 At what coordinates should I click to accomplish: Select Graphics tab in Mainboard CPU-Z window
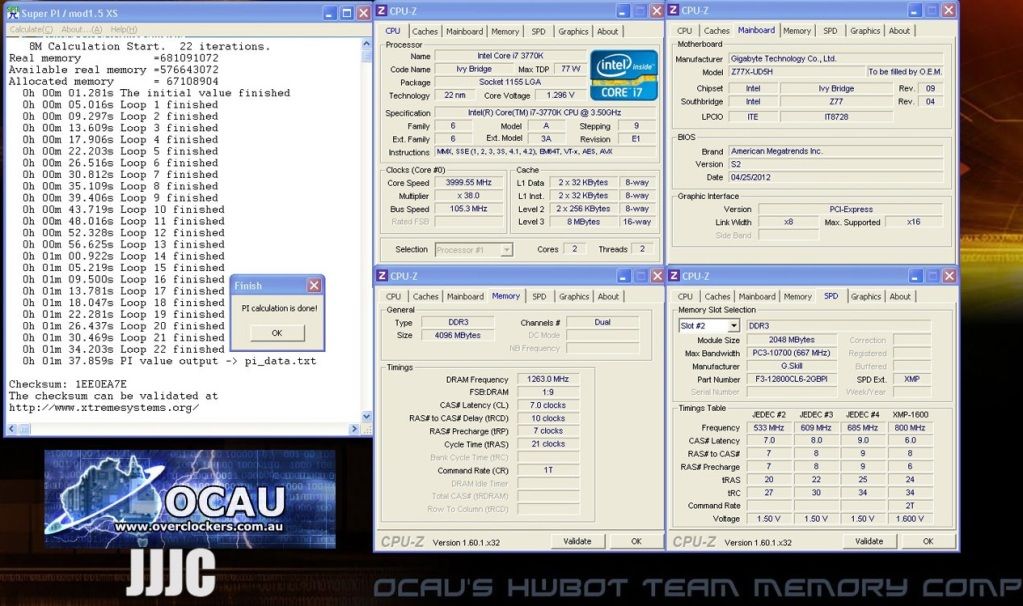(x=864, y=31)
